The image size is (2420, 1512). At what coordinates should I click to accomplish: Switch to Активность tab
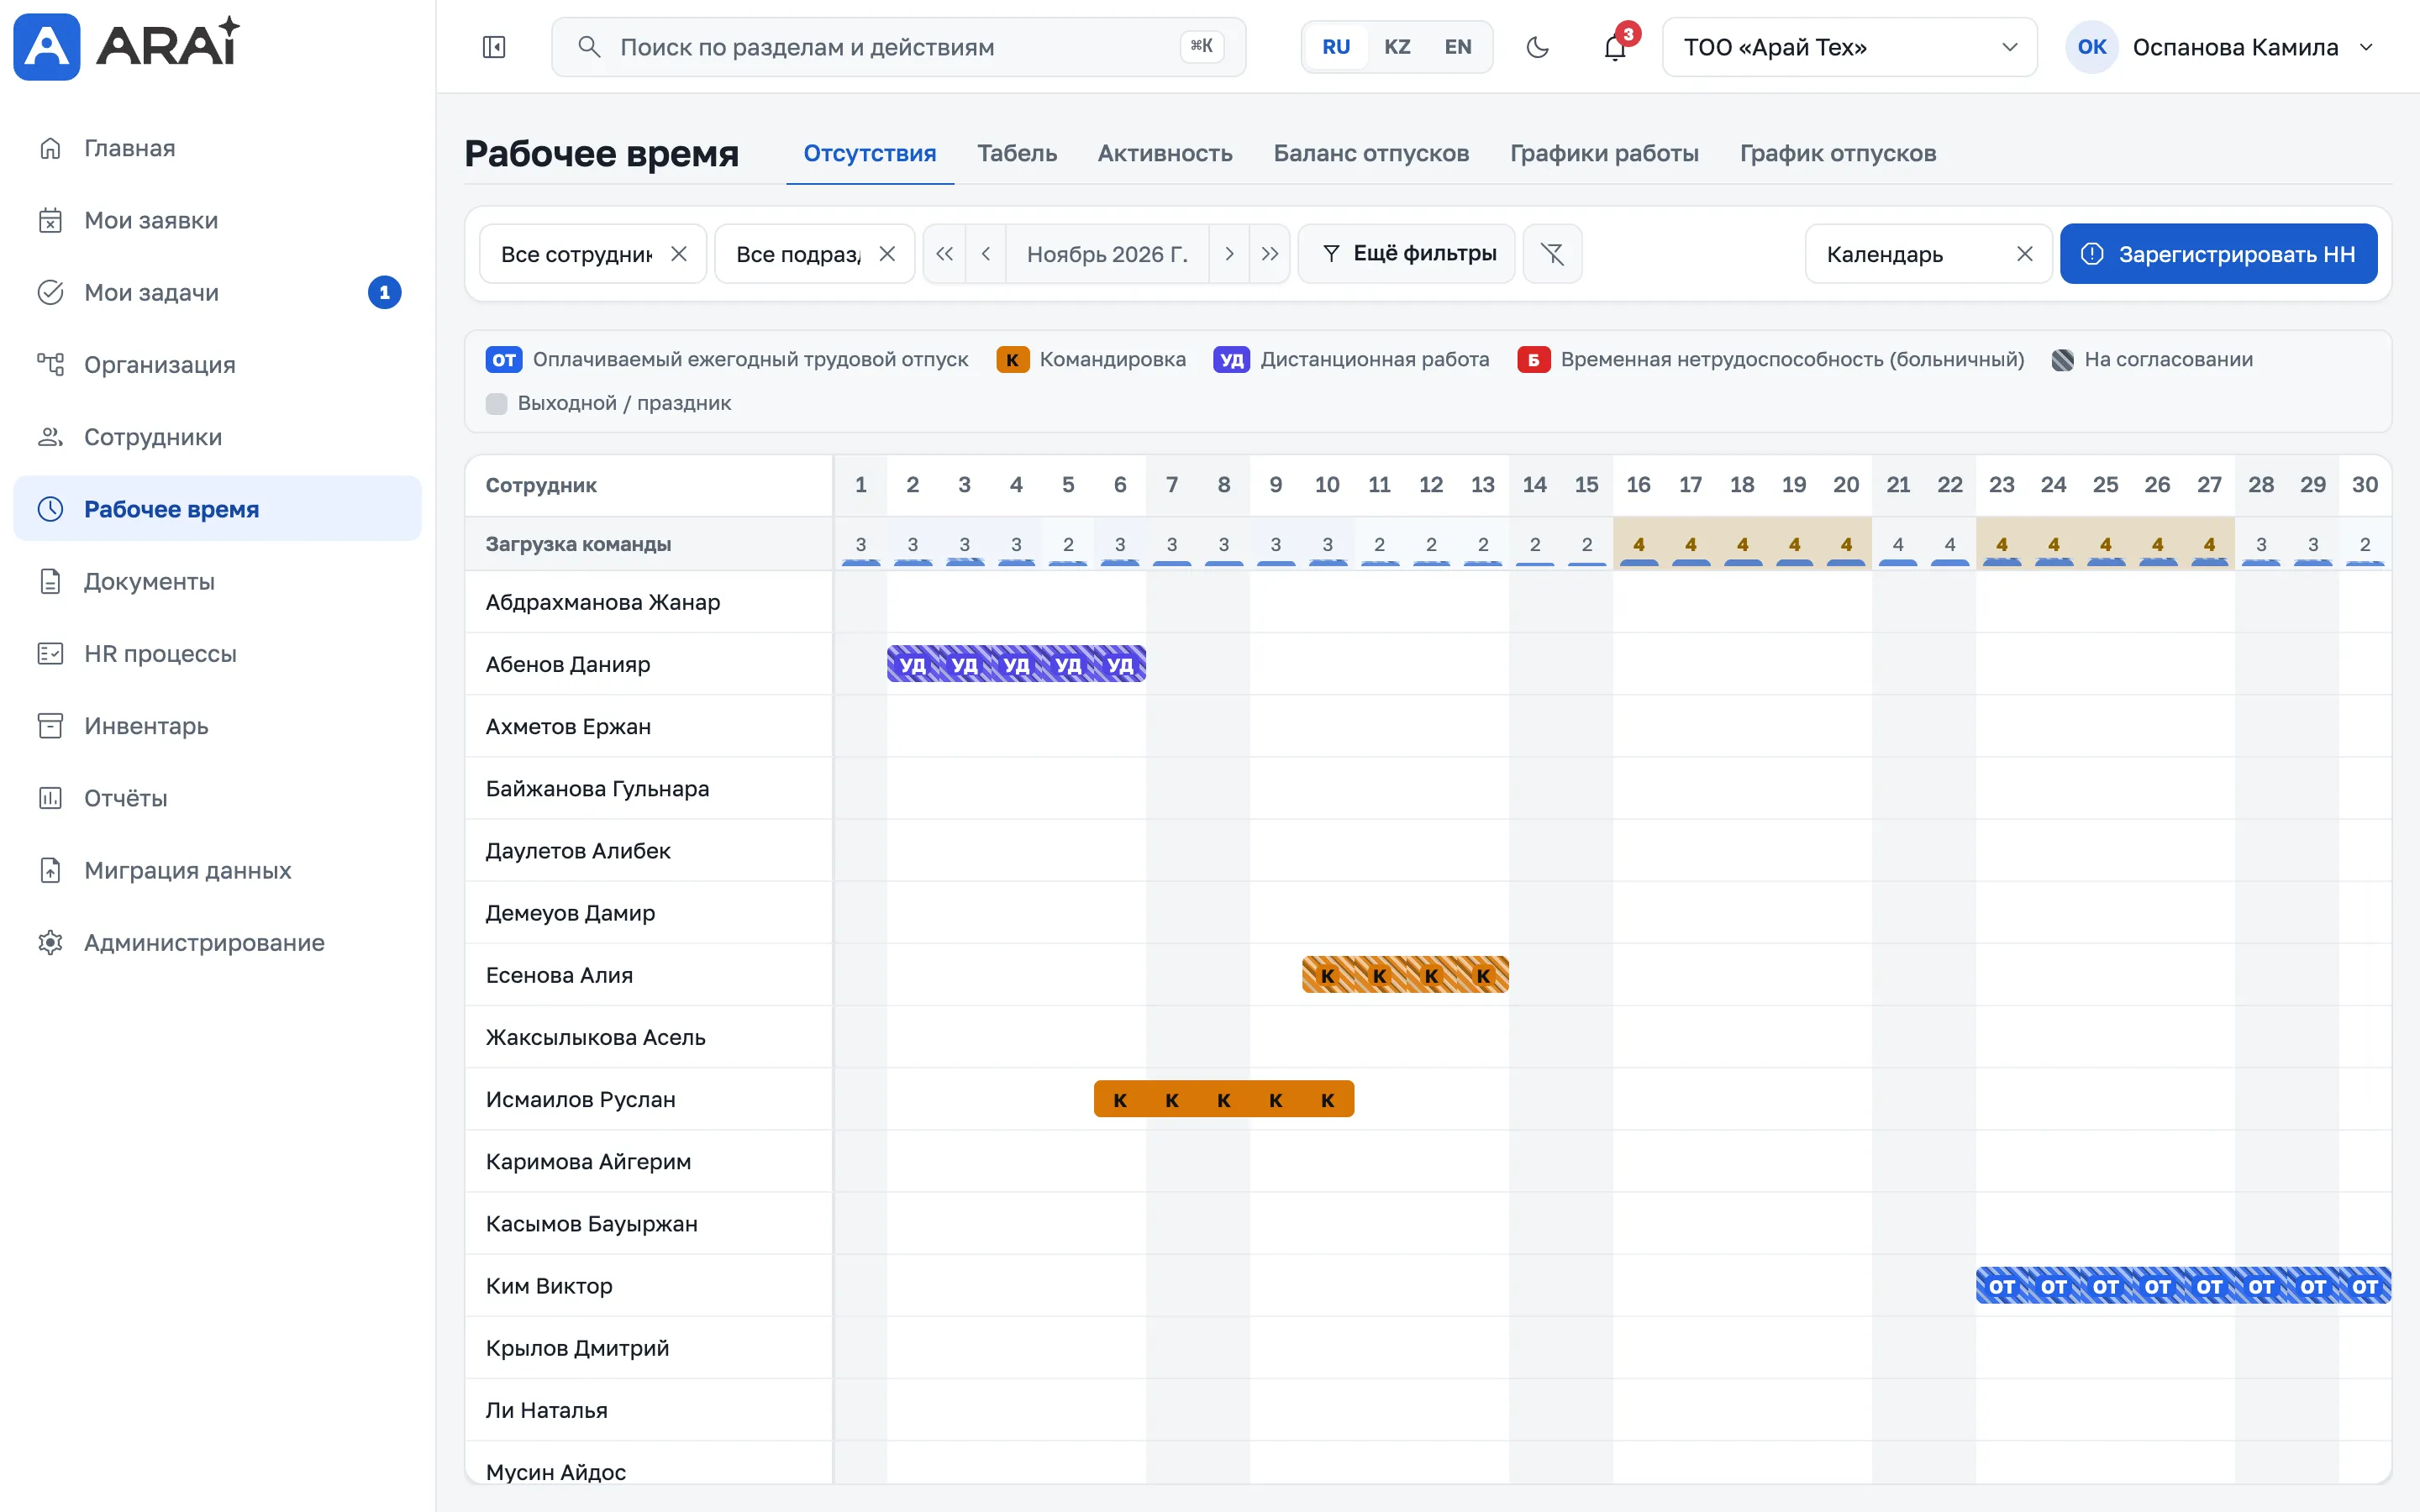(1165, 153)
